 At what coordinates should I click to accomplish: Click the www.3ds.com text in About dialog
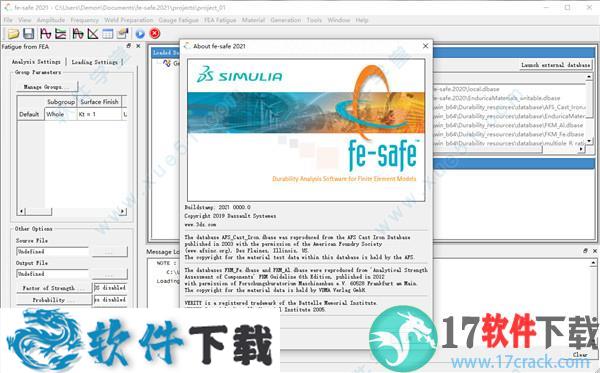tap(200, 225)
